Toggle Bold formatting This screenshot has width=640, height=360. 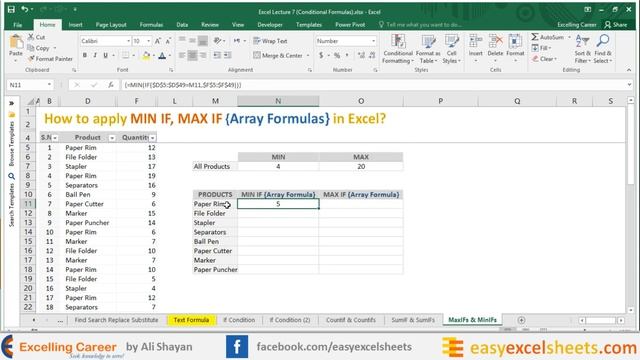(84, 55)
